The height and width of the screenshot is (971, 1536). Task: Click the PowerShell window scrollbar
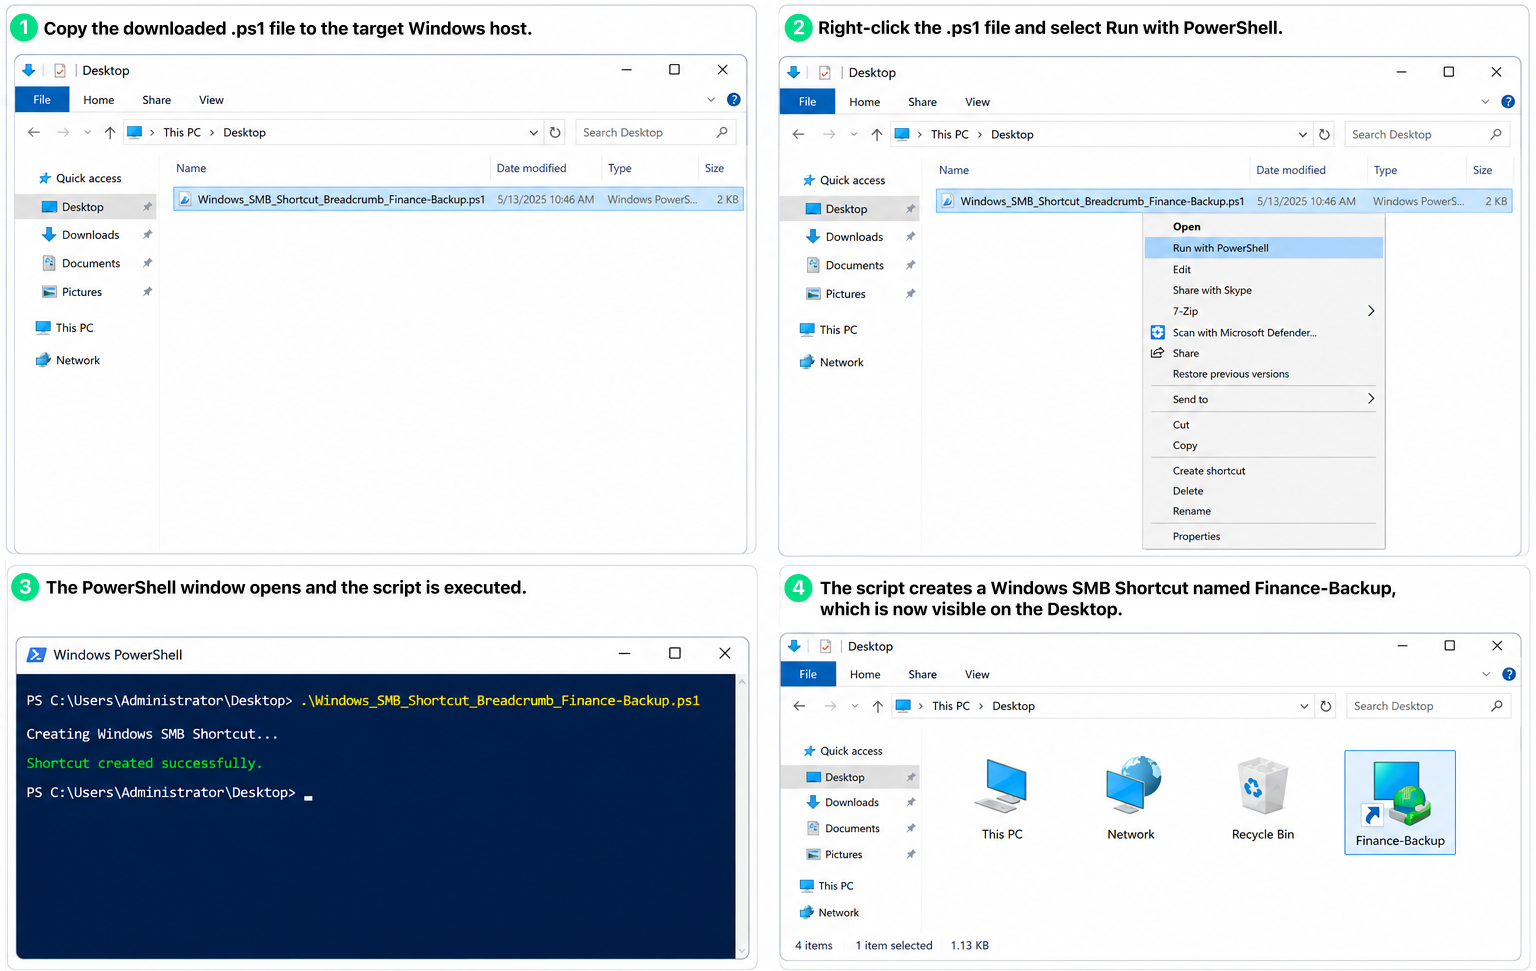coord(742,816)
